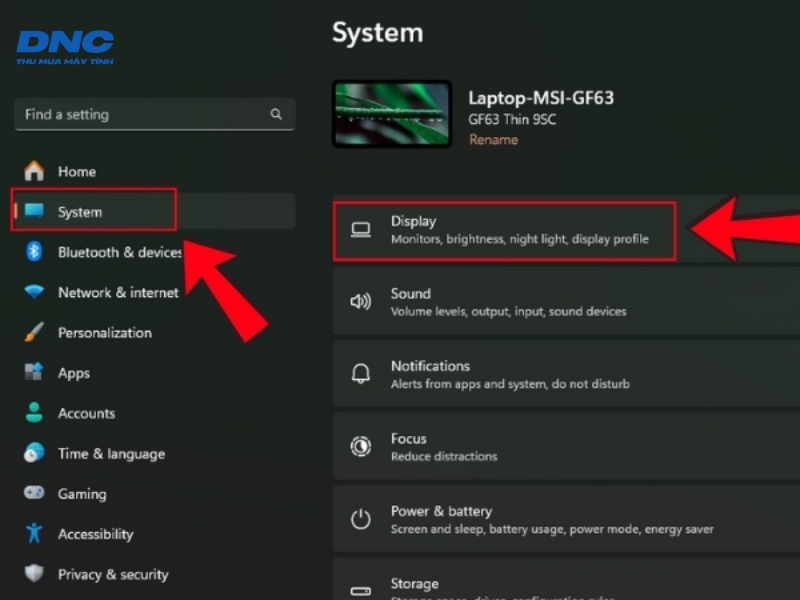Click the Personalization paintbrush icon
800x600 pixels.
[34, 332]
